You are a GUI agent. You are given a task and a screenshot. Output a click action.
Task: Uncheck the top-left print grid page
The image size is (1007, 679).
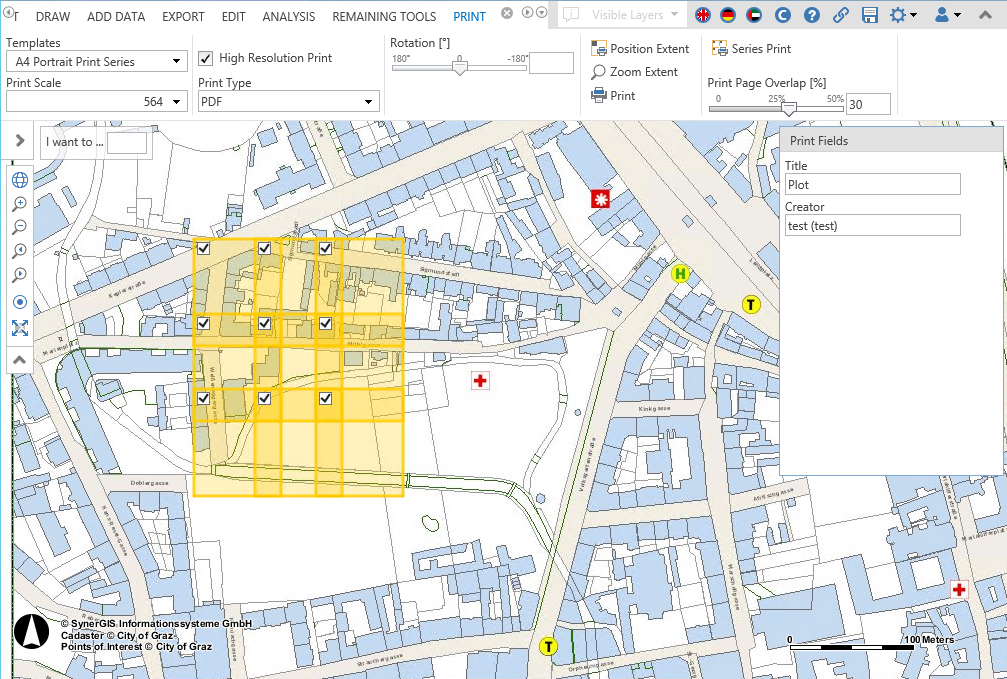coord(203,249)
